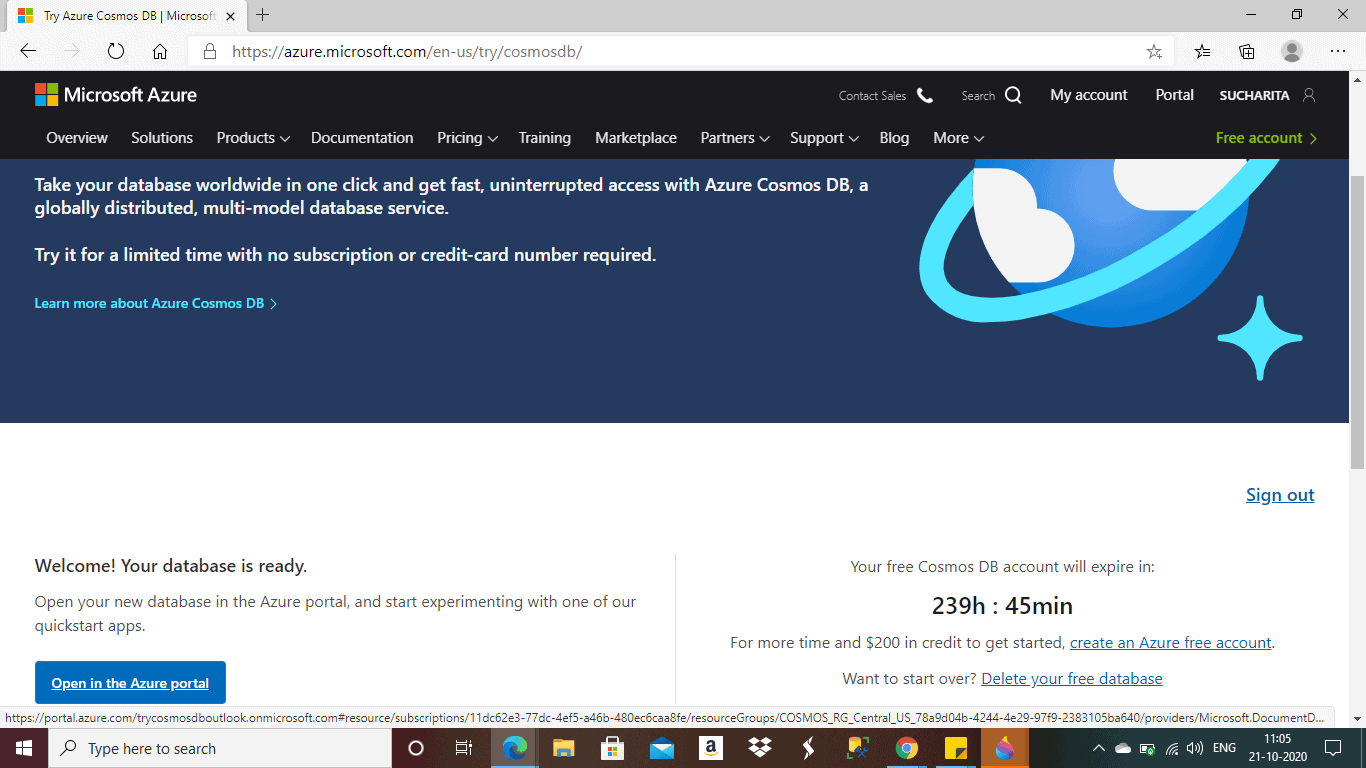Open the Blog nav item
The image size is (1366, 768).
click(894, 138)
